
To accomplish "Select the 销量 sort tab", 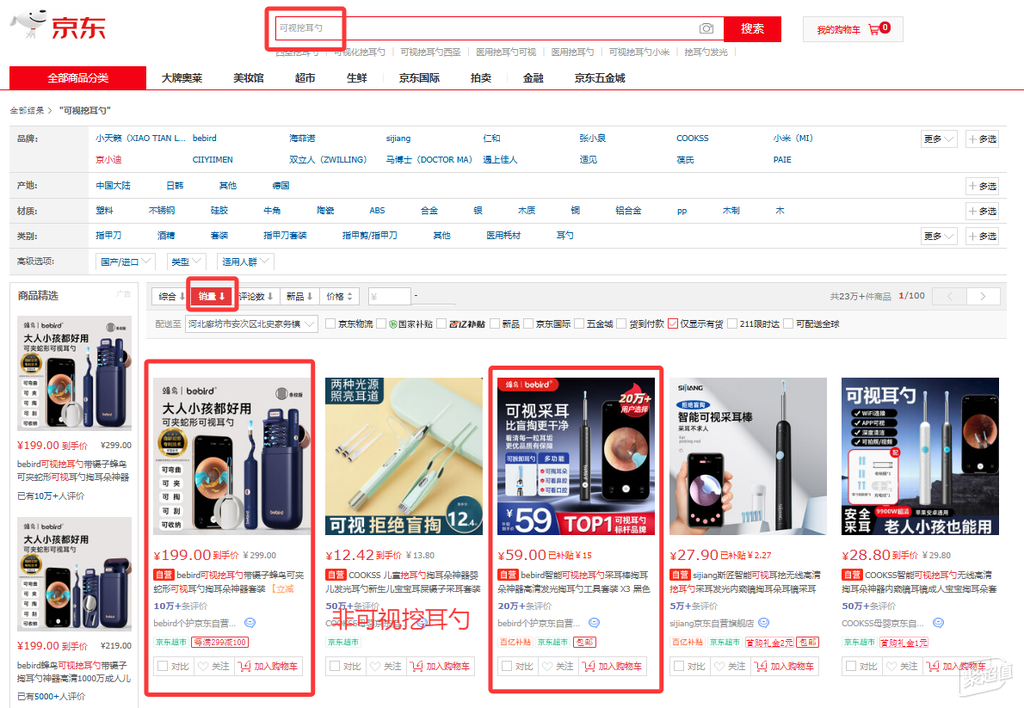I will (x=212, y=297).
